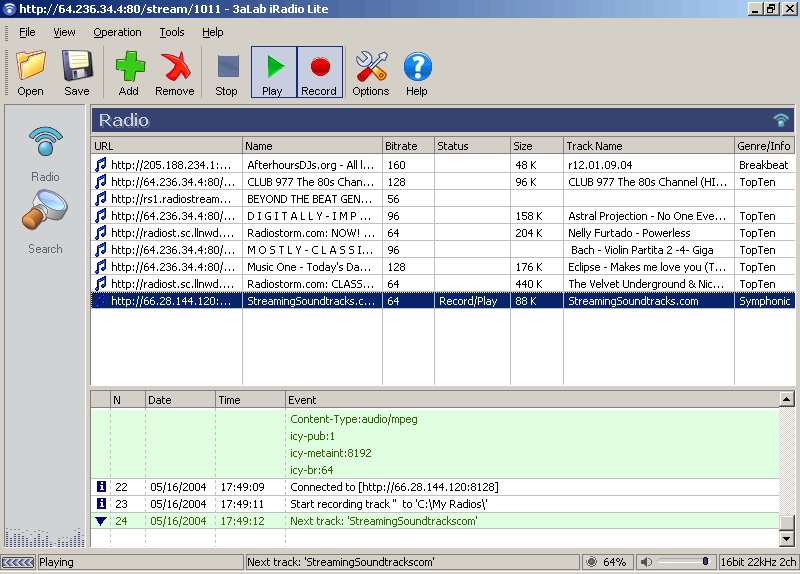Add a new radio station
This screenshot has width=800, height=574.
[129, 72]
